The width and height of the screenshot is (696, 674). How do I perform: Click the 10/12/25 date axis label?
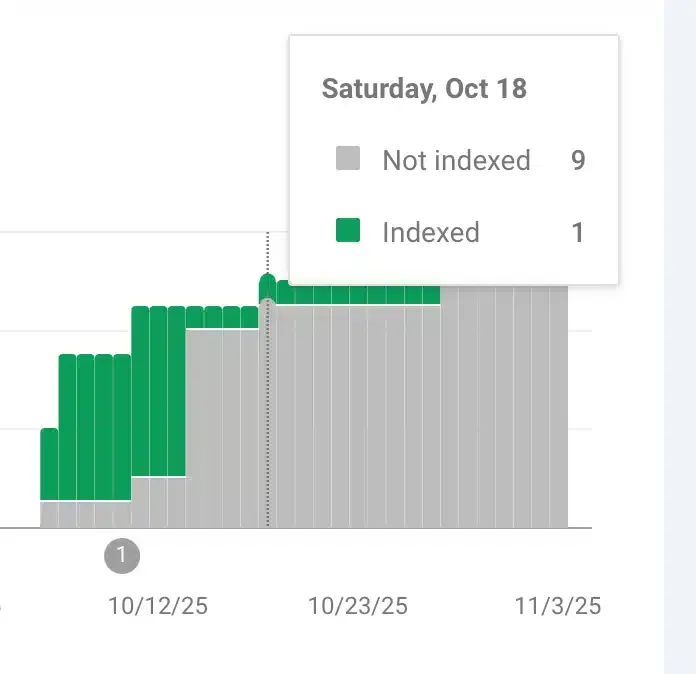click(158, 606)
